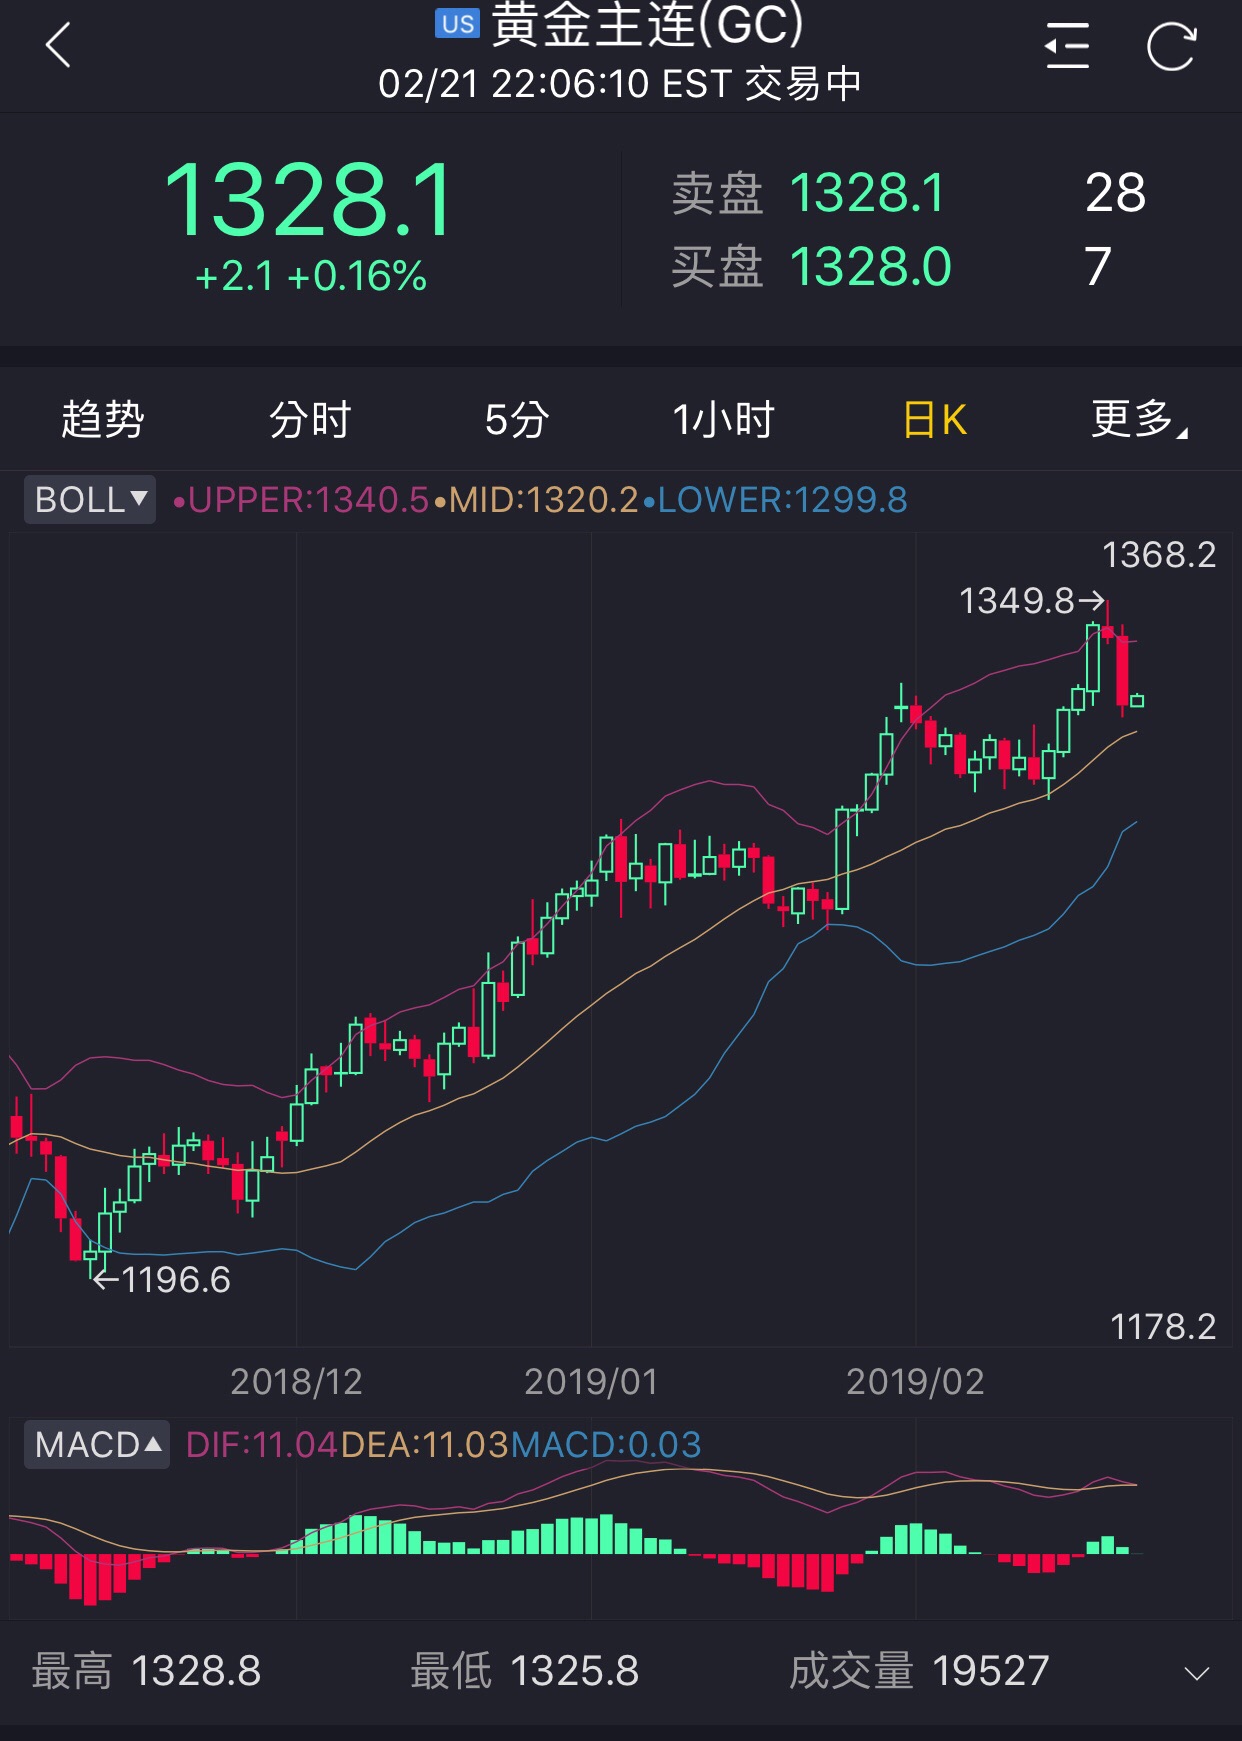The image size is (1242, 1741).
Task: Tap the 成交量 19527 volume readout
Action: 919,1671
